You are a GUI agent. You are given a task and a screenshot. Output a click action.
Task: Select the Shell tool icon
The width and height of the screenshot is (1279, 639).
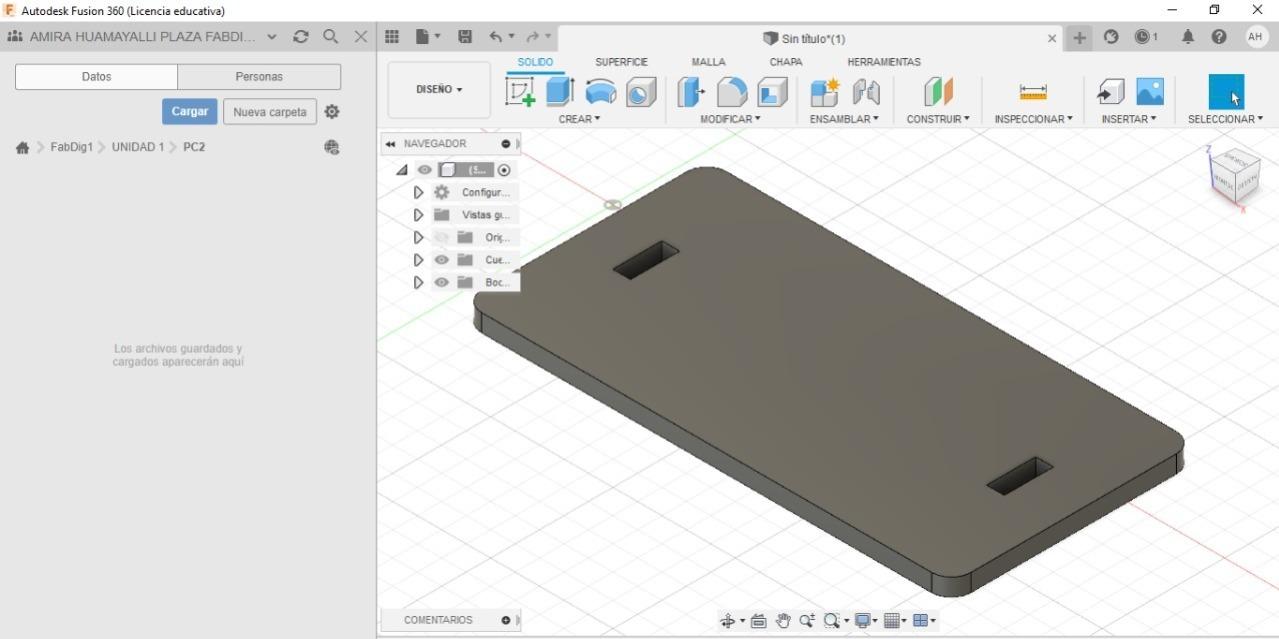click(x=772, y=92)
